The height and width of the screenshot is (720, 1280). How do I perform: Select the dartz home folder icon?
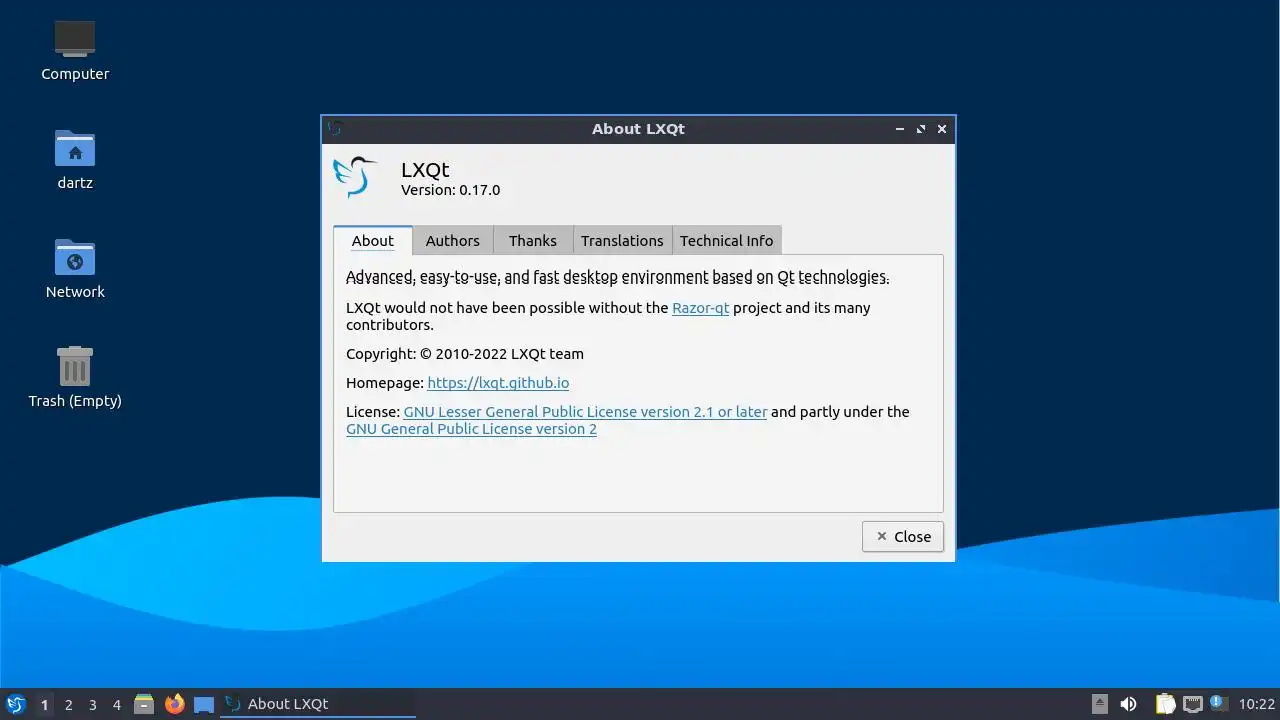pos(75,159)
